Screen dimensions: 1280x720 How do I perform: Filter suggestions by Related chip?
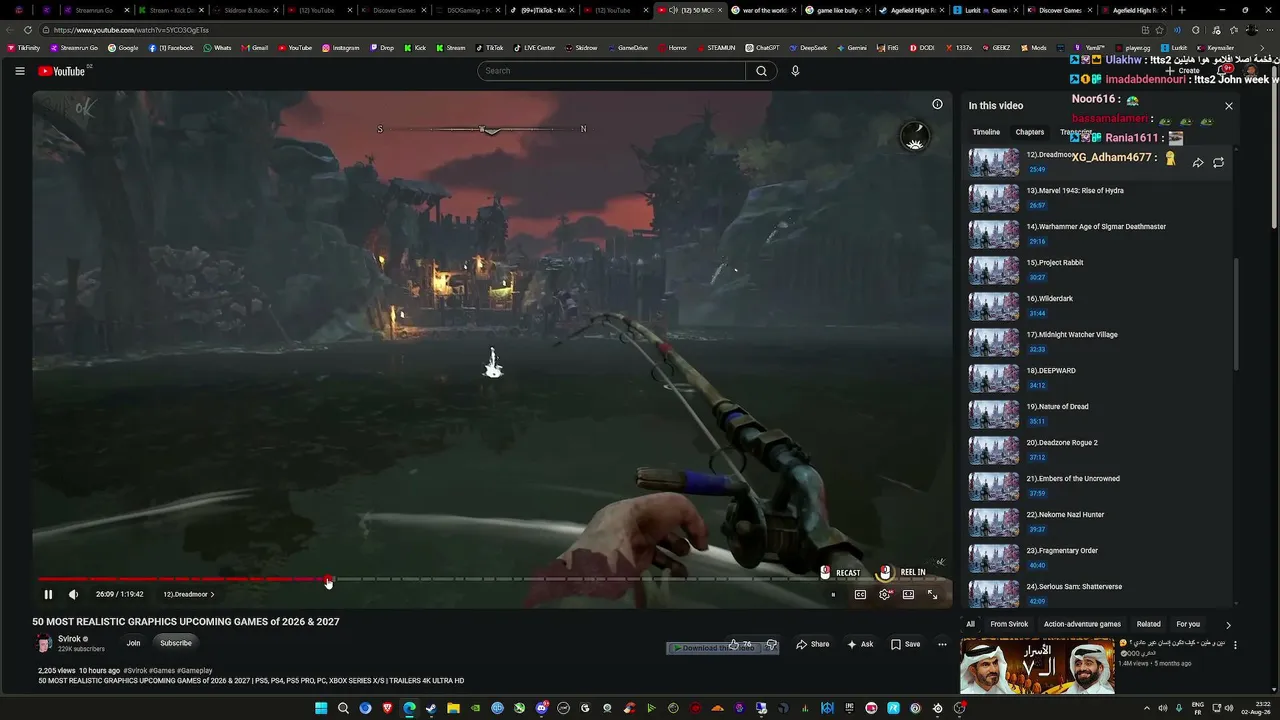coord(1148,624)
